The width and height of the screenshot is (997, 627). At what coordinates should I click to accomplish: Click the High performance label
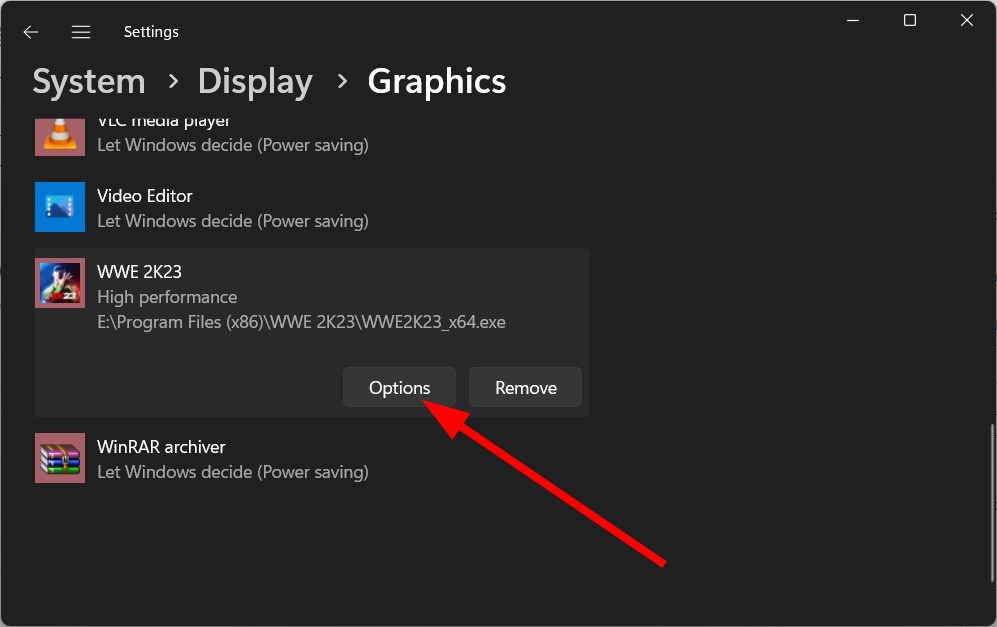point(166,296)
